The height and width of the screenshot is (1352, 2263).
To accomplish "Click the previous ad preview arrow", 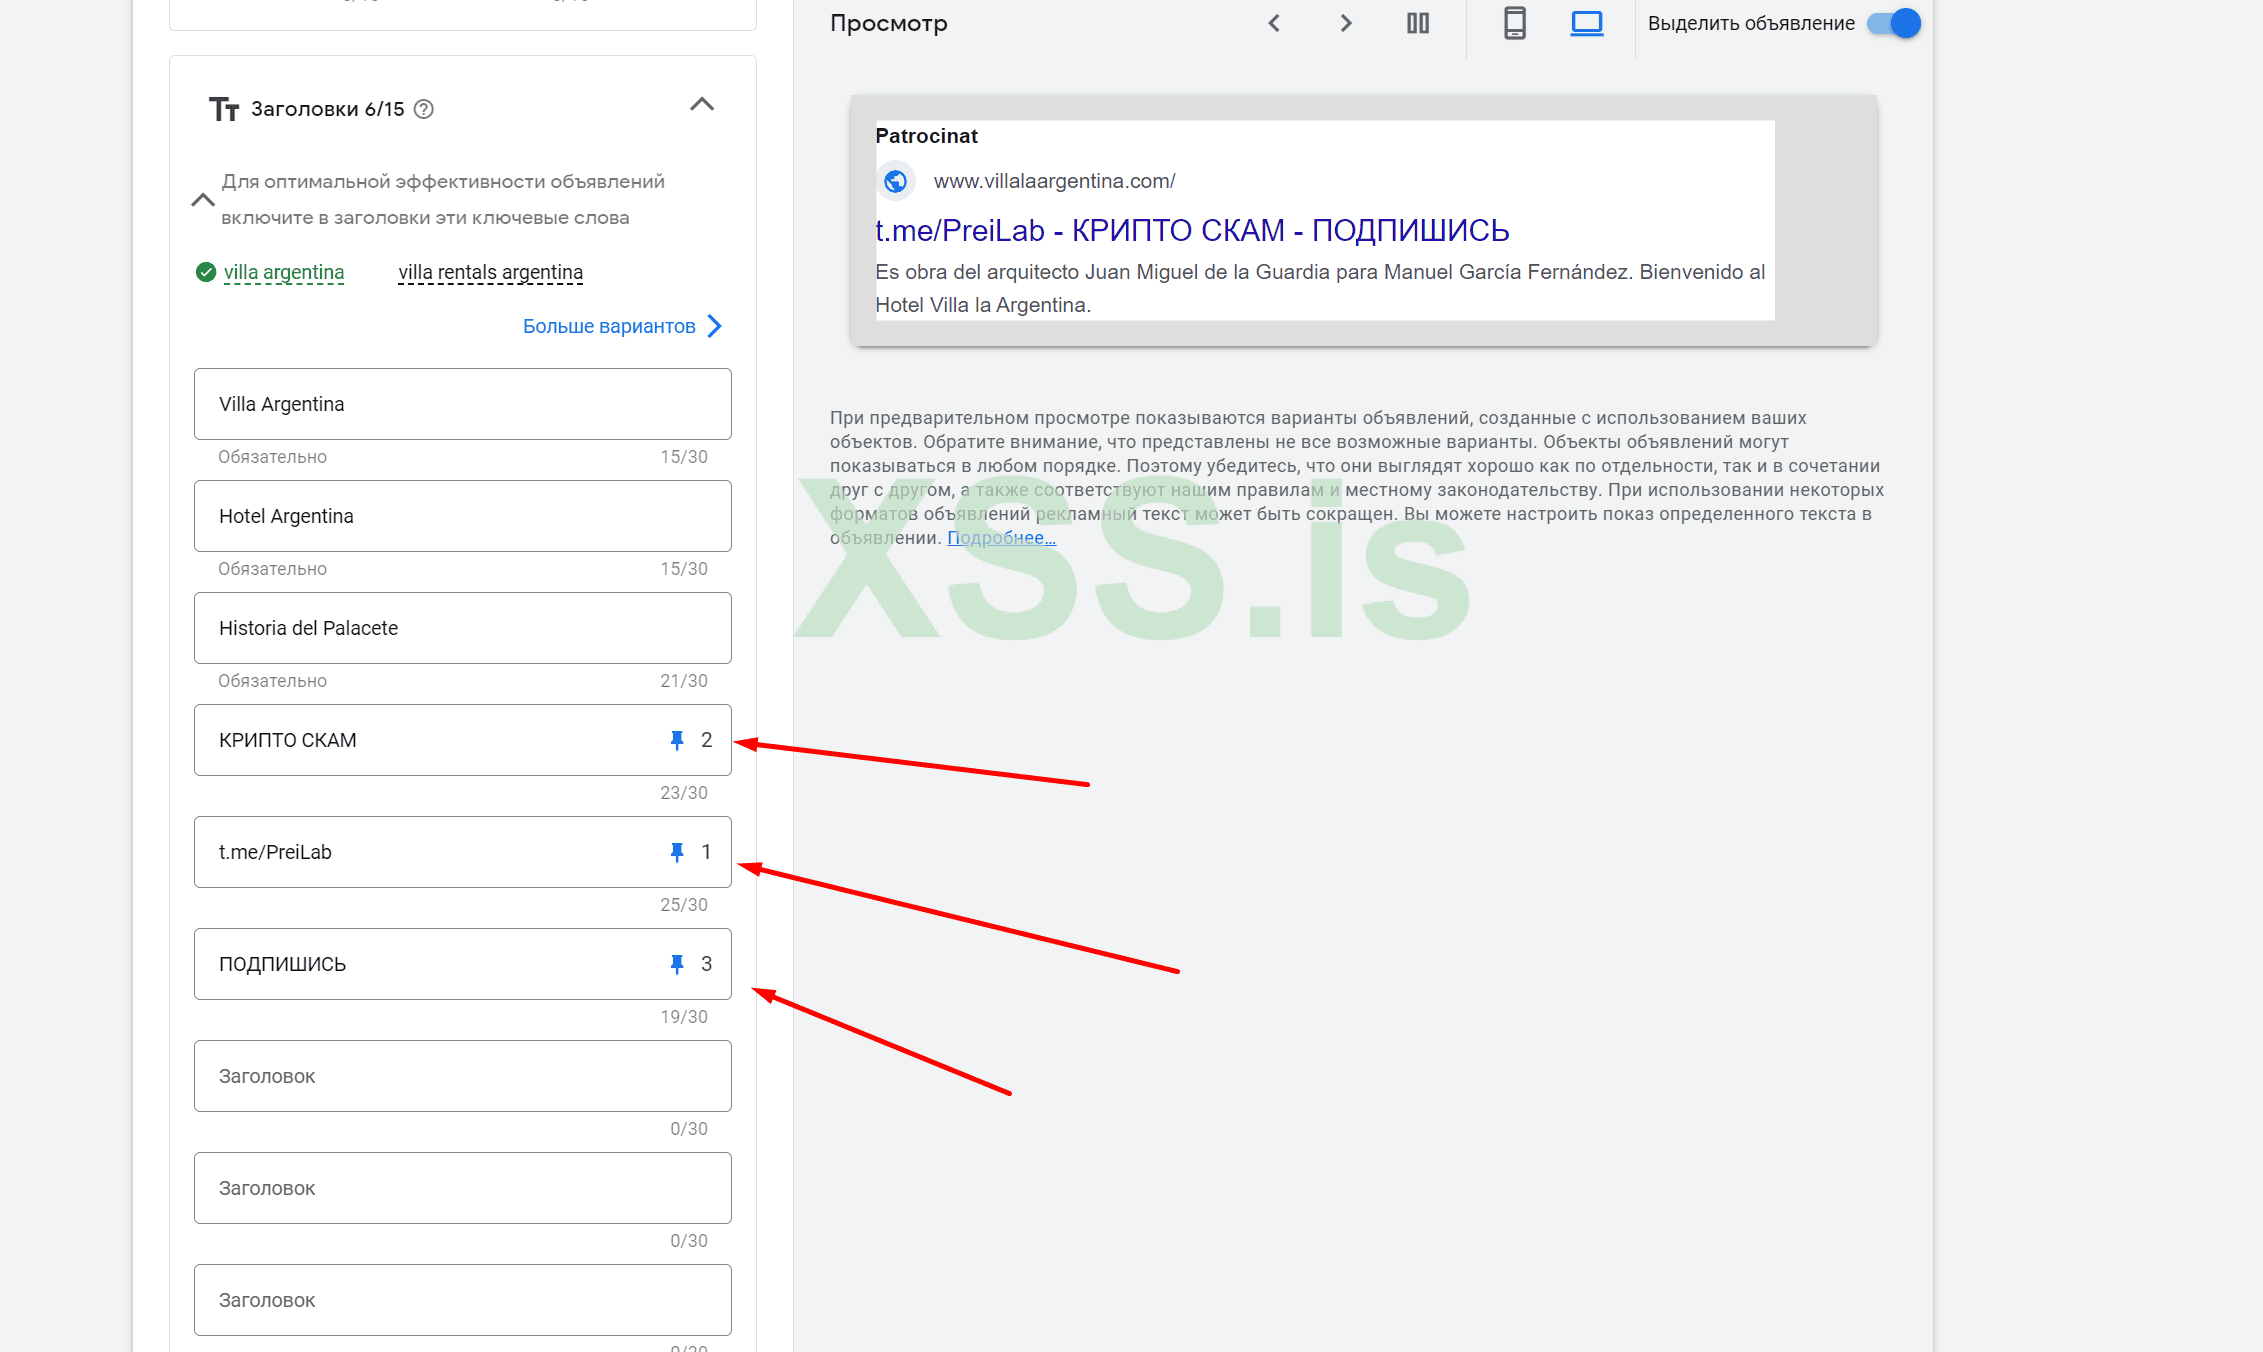I will coord(1274,23).
